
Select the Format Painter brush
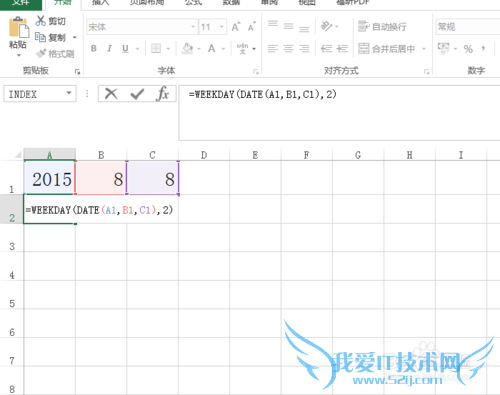coord(41,53)
